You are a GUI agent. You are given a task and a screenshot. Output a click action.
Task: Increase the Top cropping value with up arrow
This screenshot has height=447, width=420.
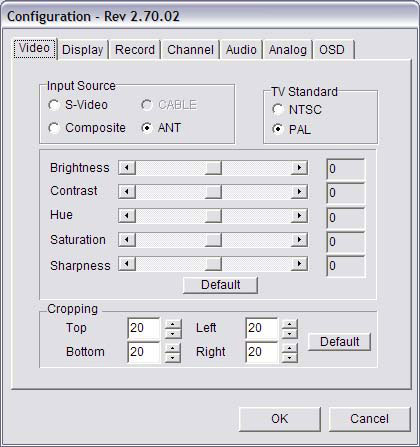[173, 324]
